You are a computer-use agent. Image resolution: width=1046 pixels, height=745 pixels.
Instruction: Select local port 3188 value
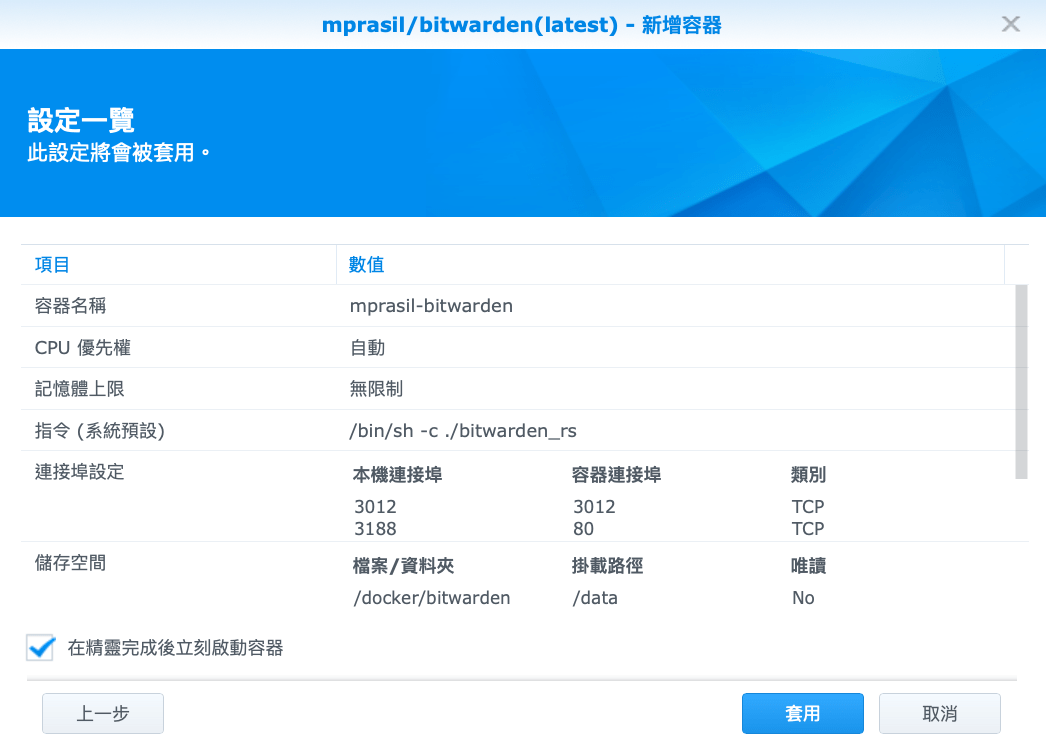click(376, 529)
